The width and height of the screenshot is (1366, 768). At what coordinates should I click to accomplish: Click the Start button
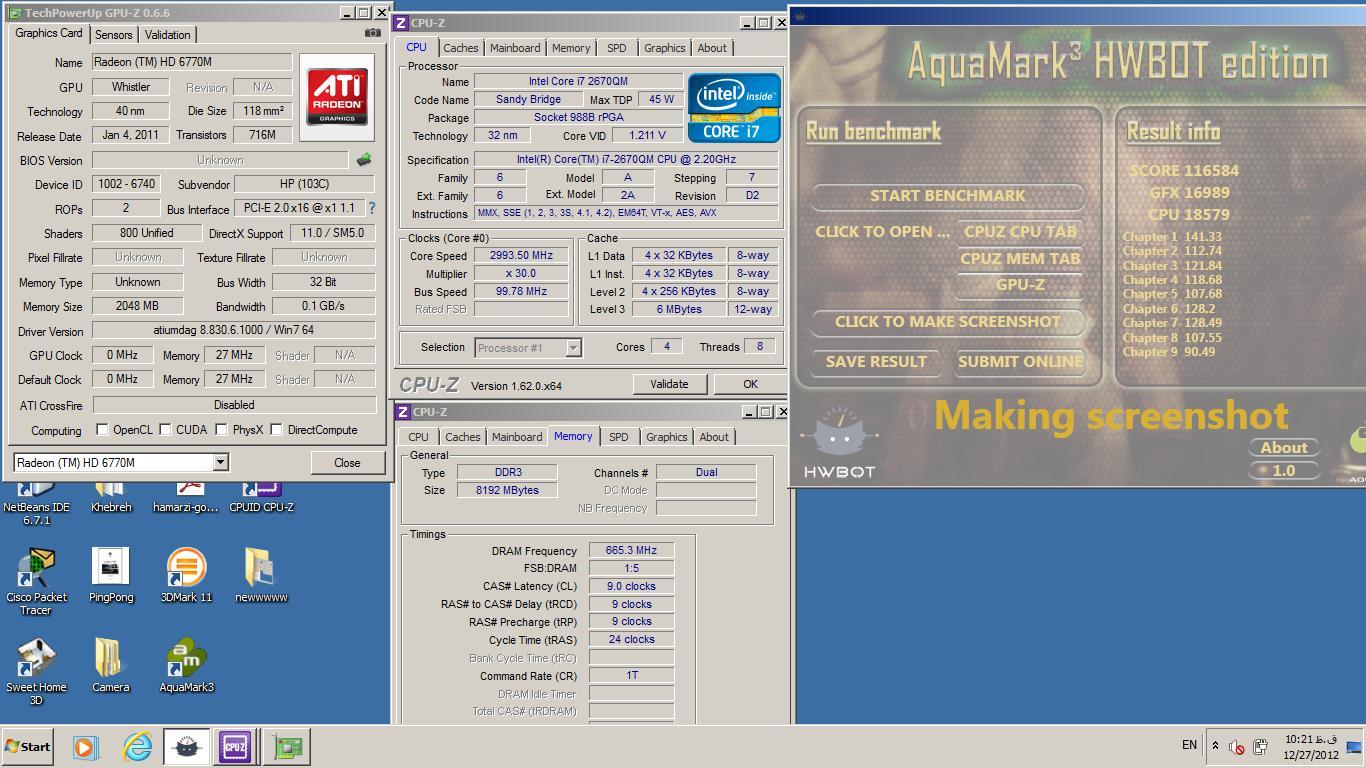tap(28, 746)
